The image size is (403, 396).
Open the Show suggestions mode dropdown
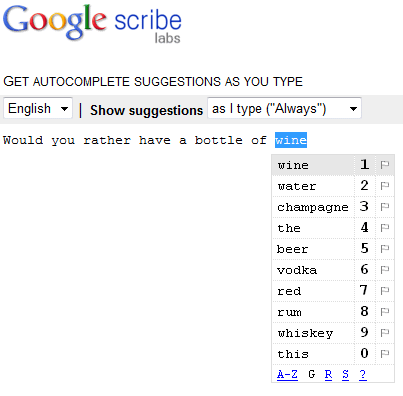[x=284, y=108]
